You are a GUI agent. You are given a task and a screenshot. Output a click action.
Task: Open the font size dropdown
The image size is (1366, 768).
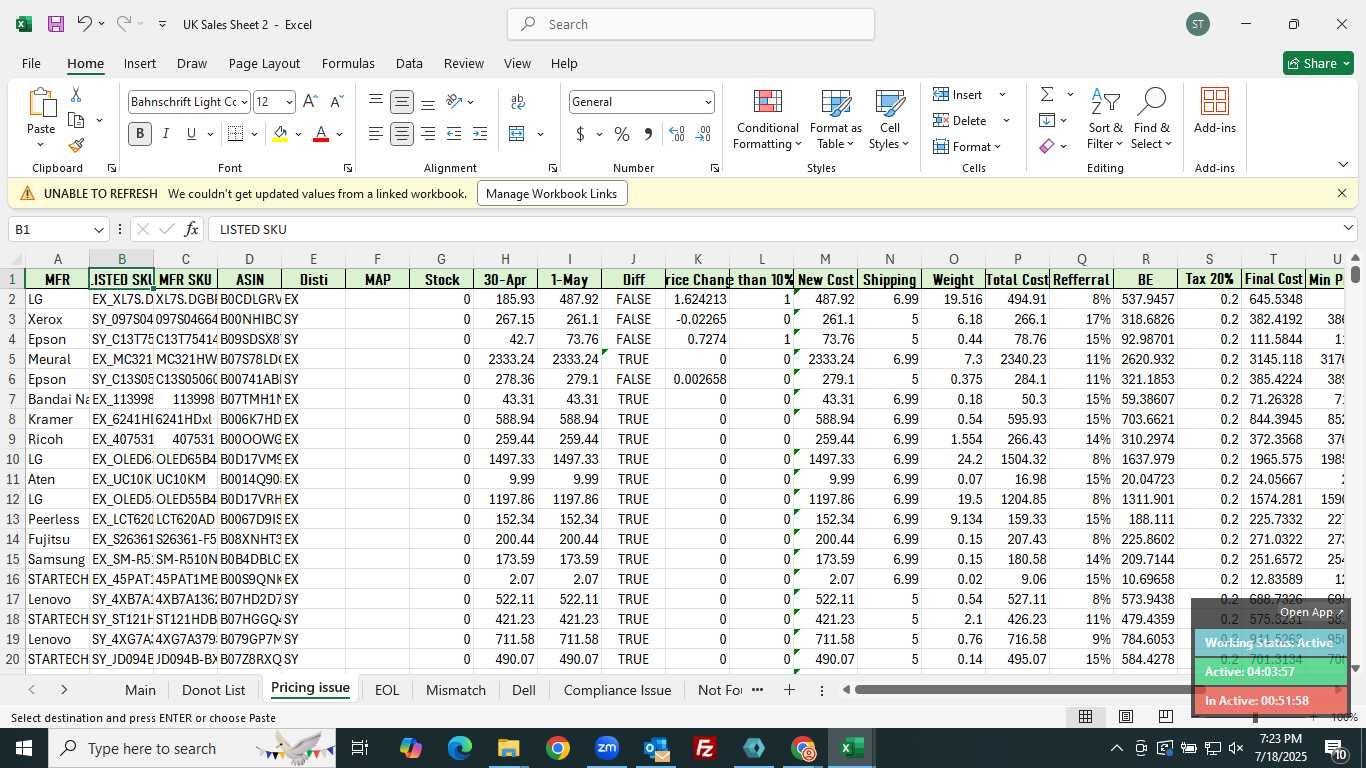289,102
